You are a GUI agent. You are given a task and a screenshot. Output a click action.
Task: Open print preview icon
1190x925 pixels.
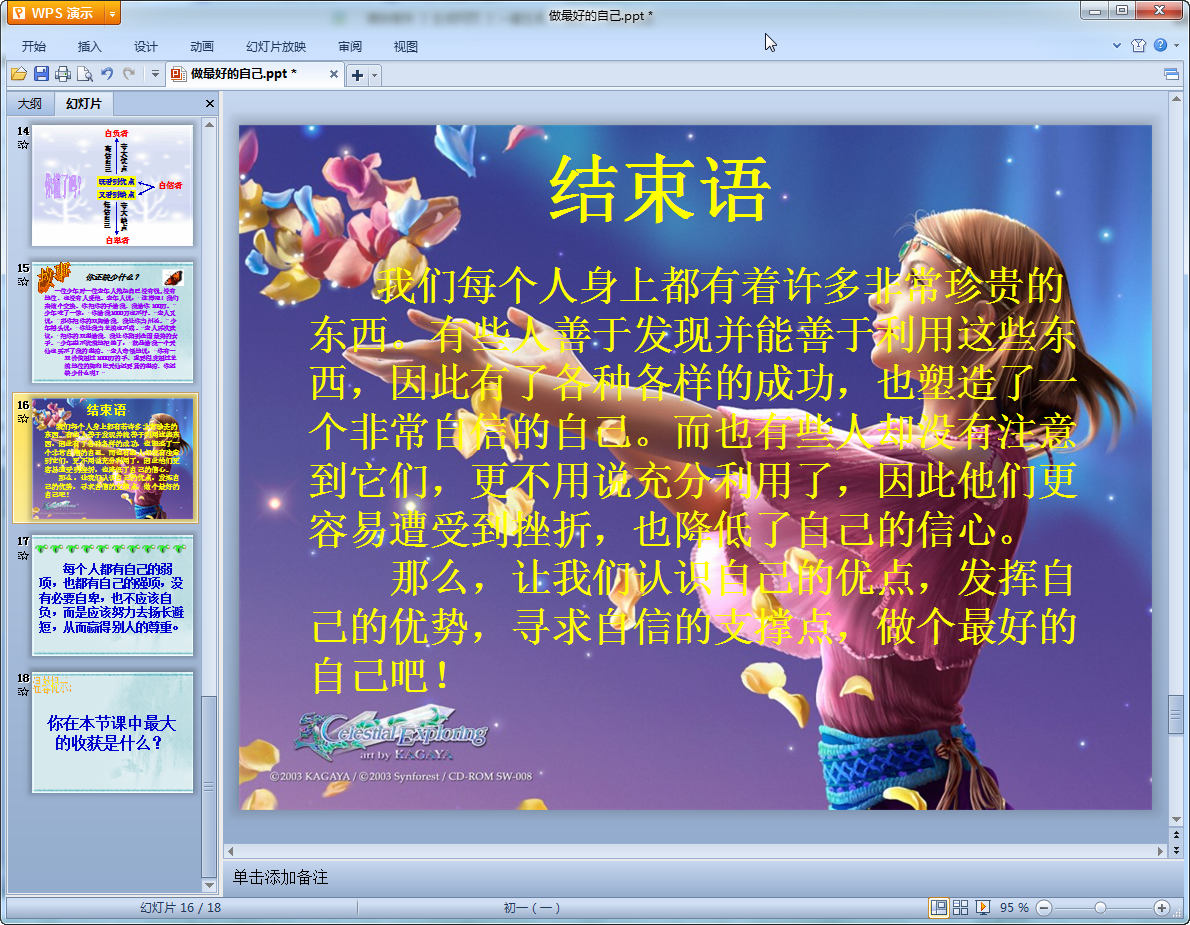(x=85, y=74)
